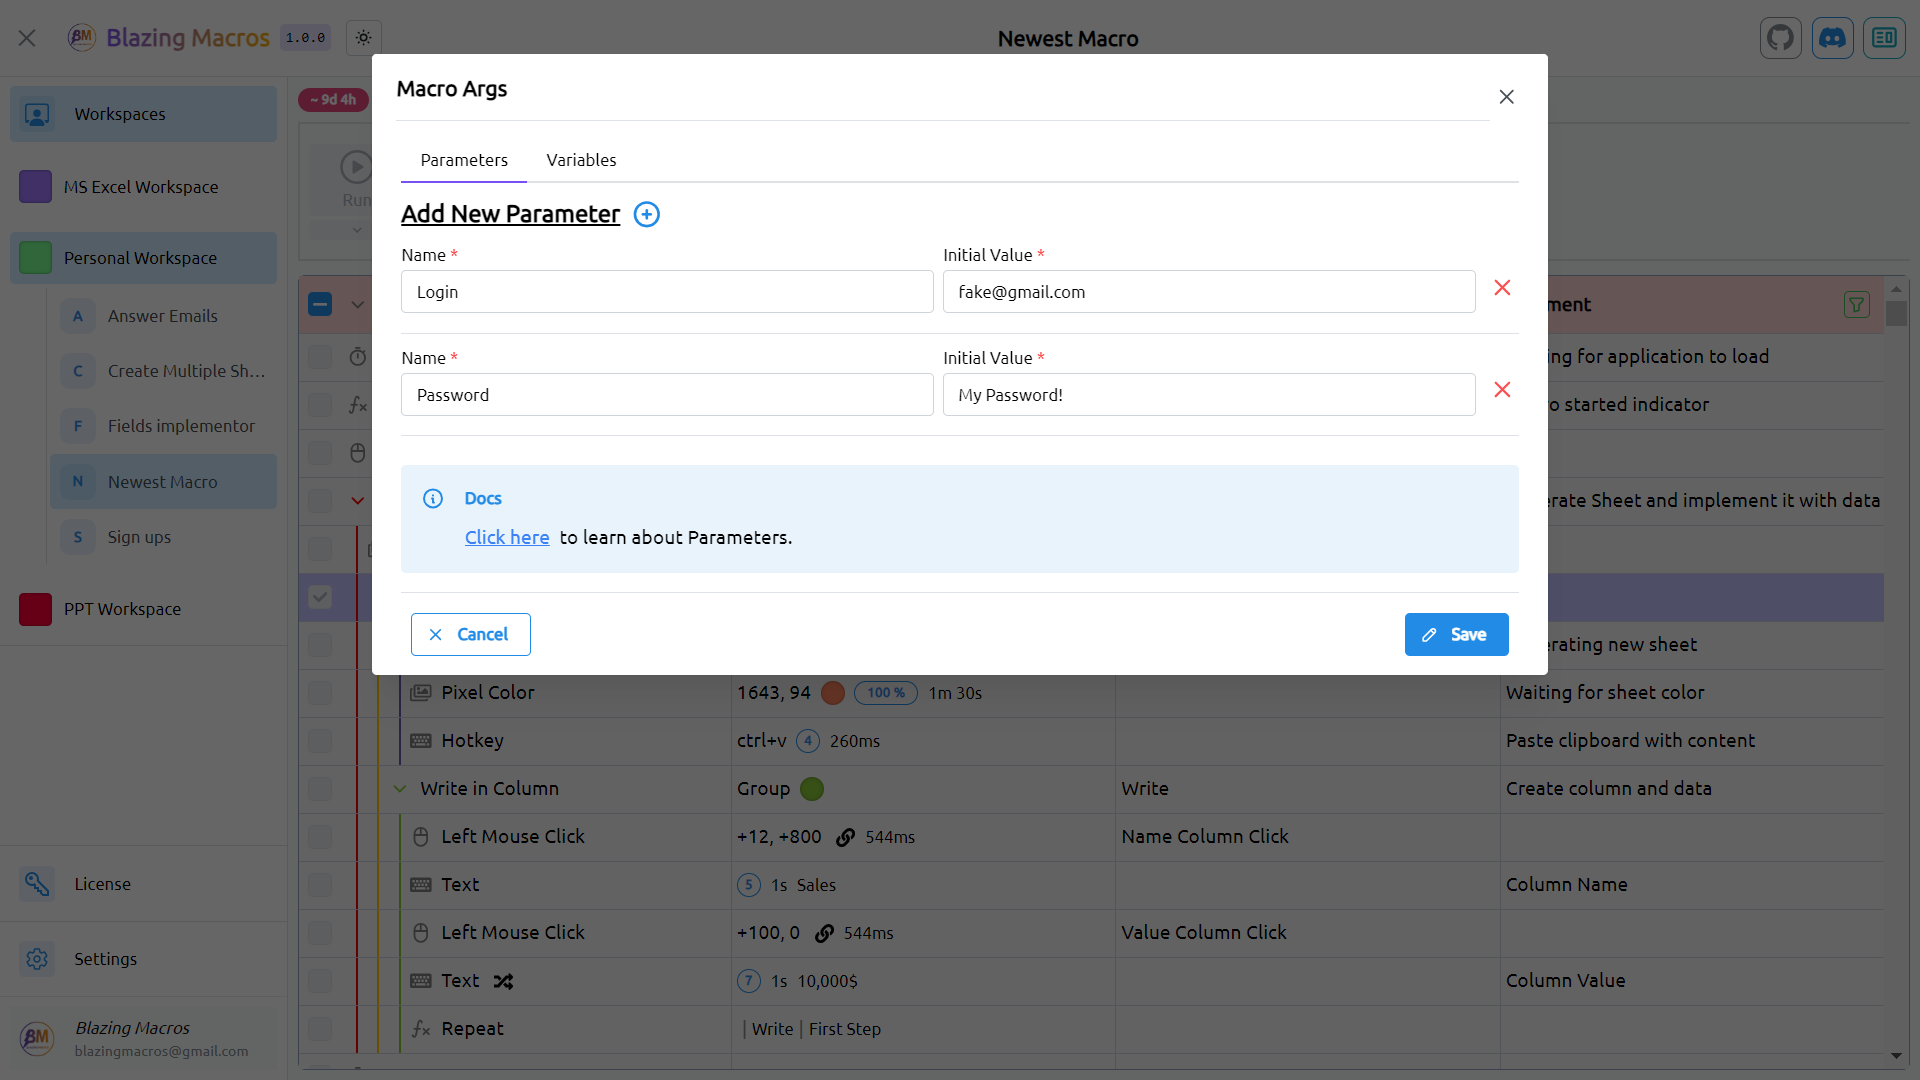1920x1080 pixels.
Task: Click the step count badge 4 on Hotkey row
Action: click(x=808, y=741)
